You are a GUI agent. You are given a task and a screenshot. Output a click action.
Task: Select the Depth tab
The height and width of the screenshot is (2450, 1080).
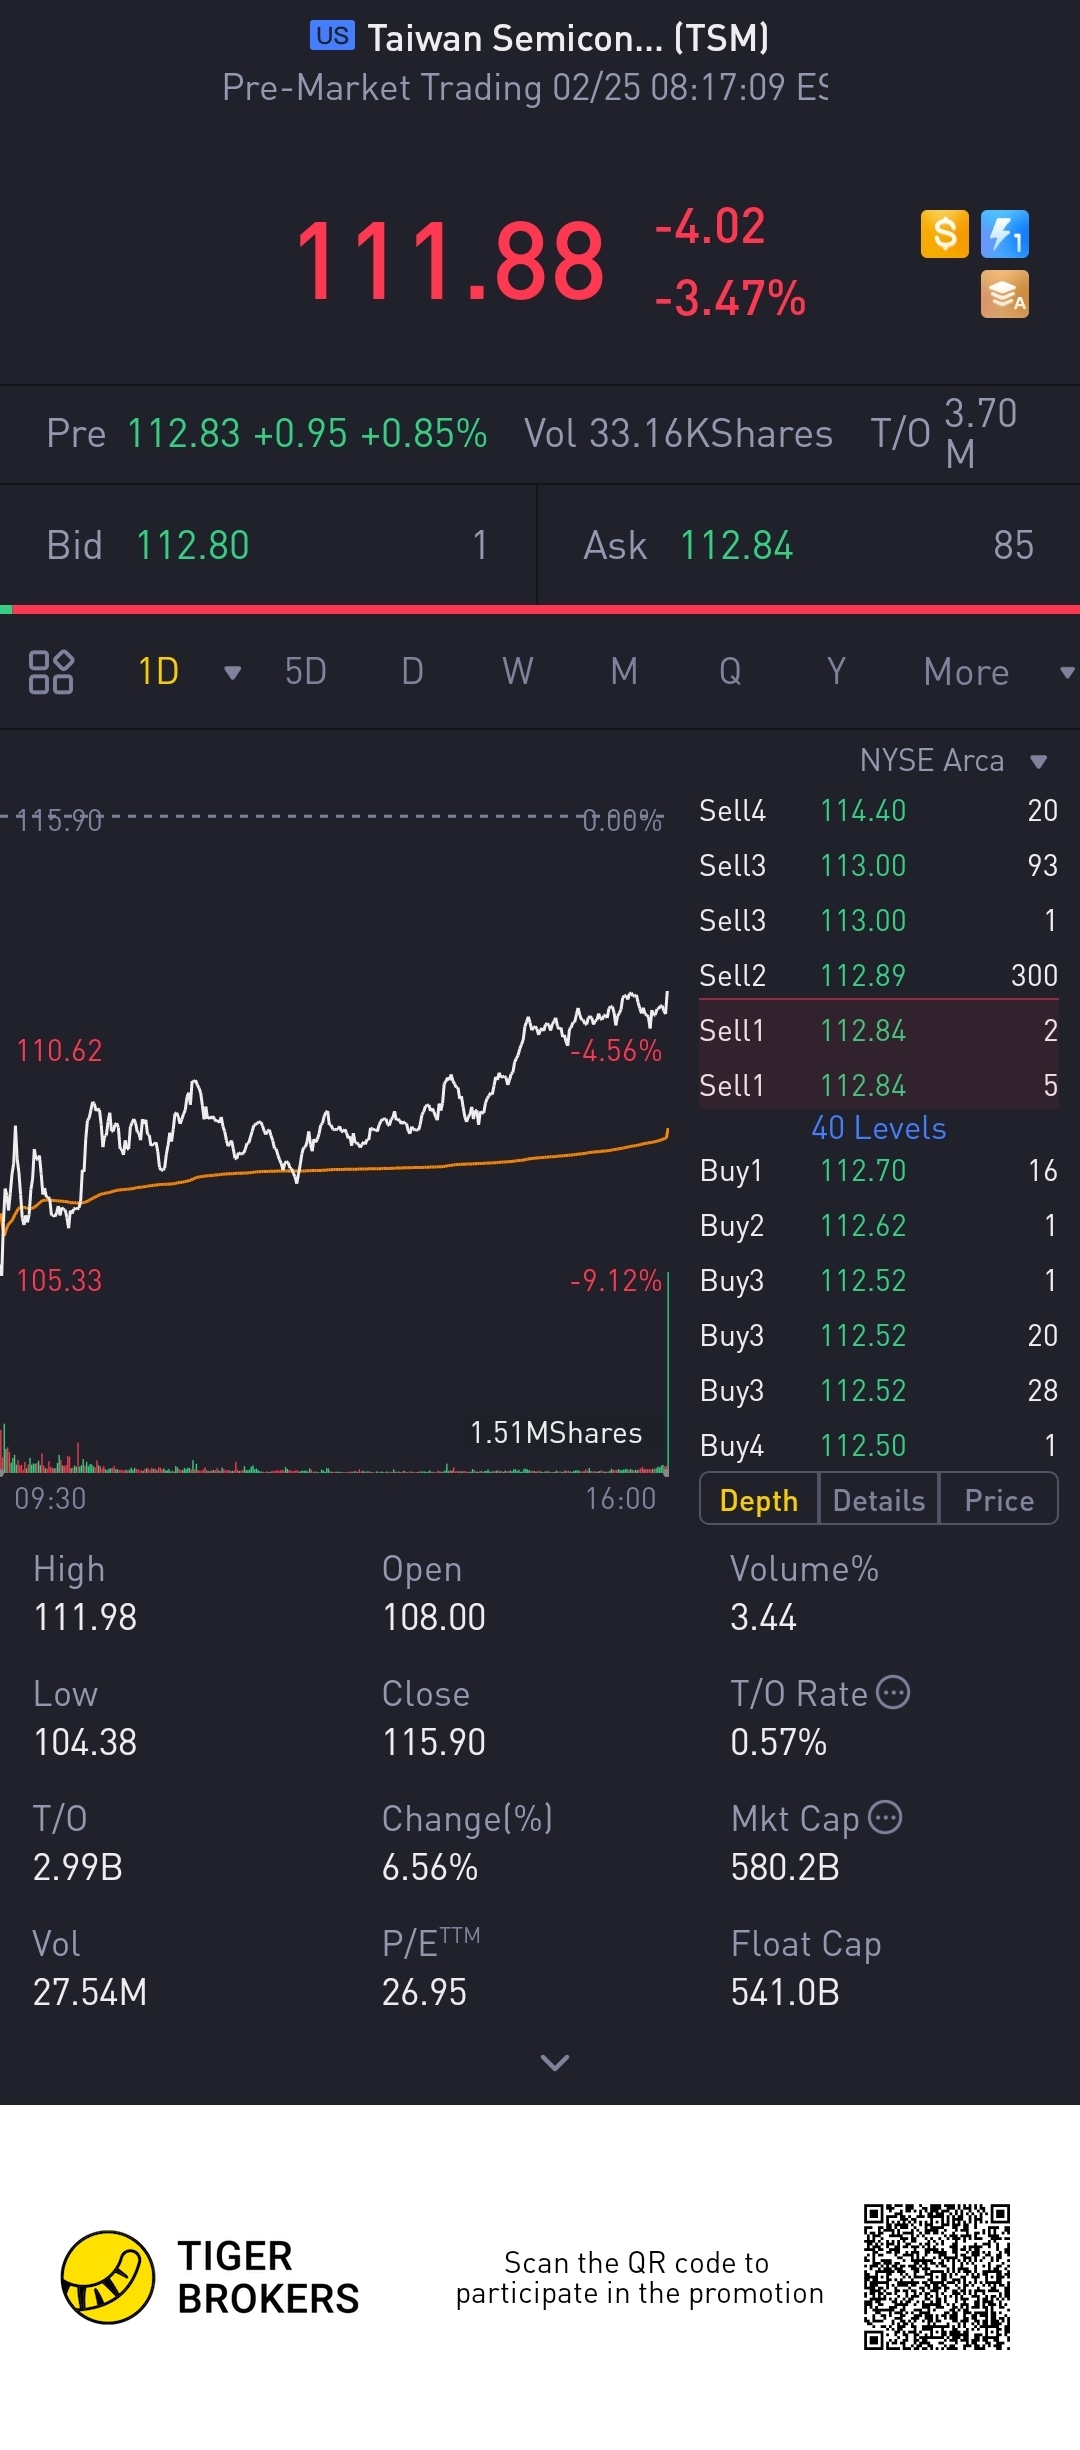(x=759, y=1500)
